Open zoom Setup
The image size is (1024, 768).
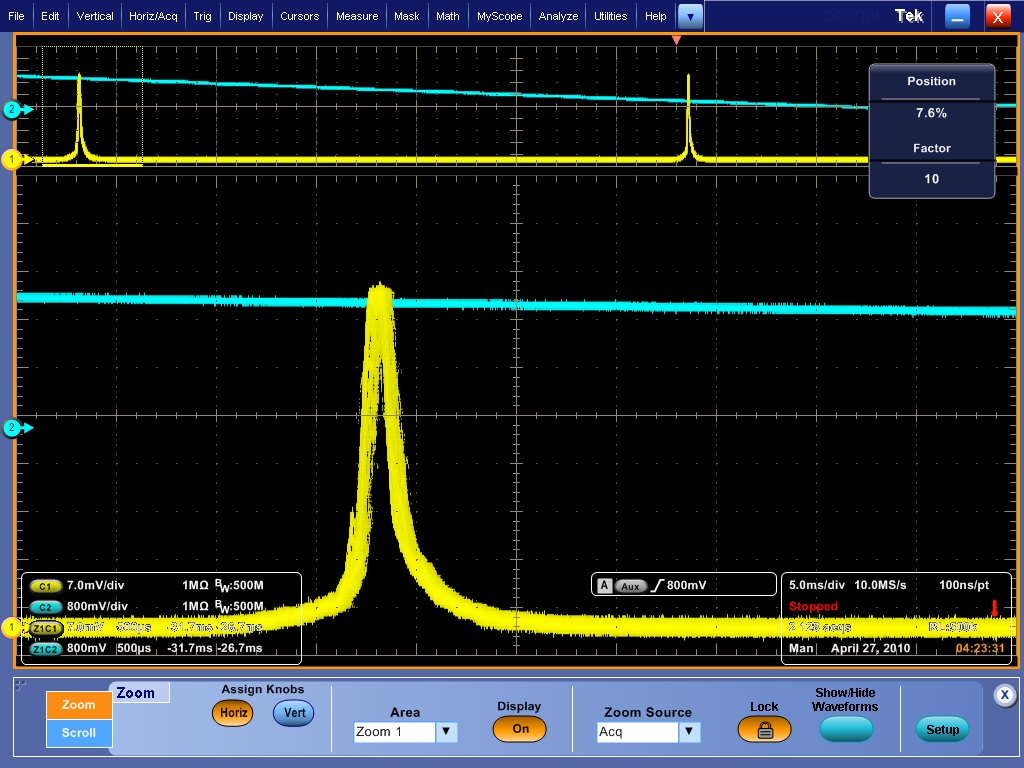point(942,729)
